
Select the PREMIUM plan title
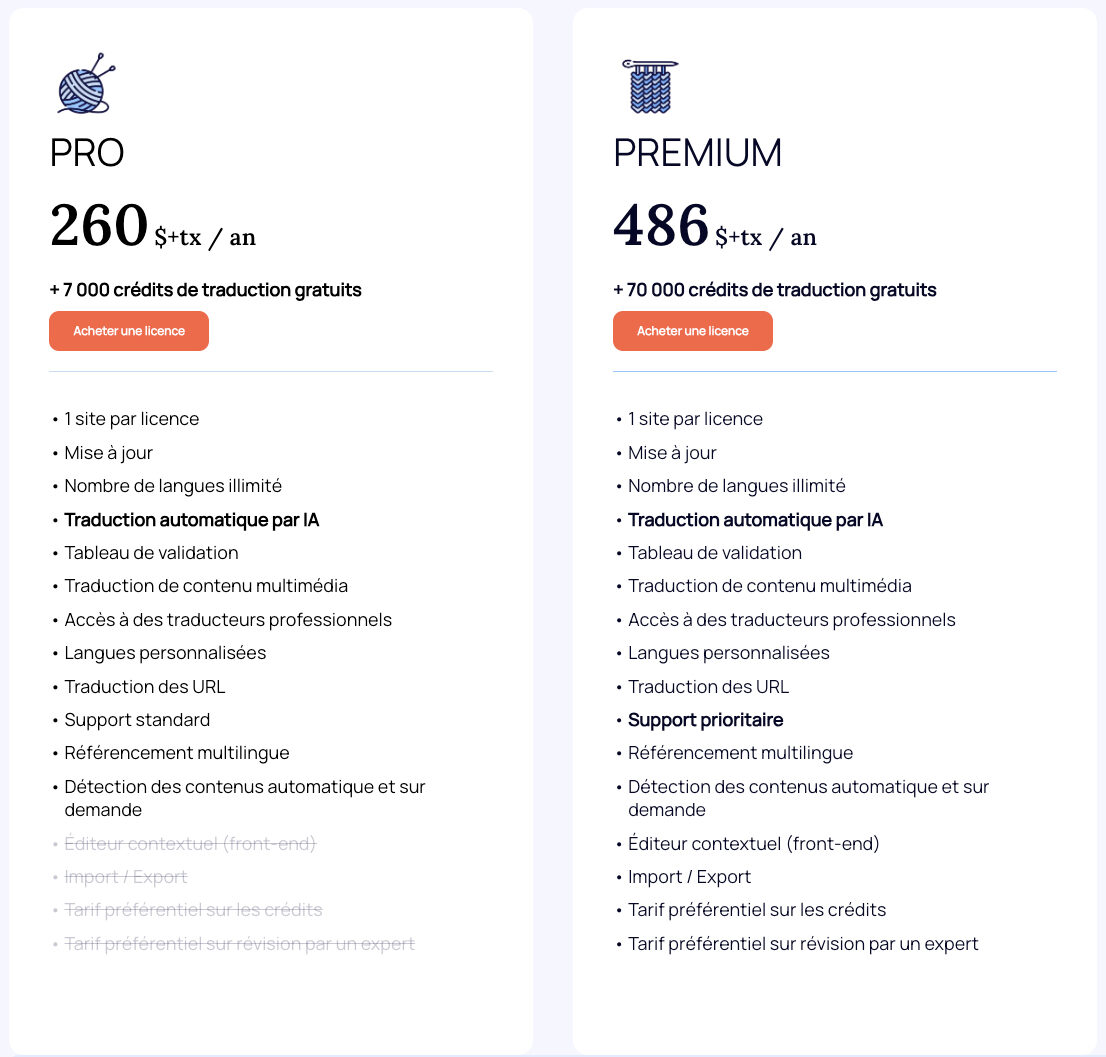tap(699, 154)
